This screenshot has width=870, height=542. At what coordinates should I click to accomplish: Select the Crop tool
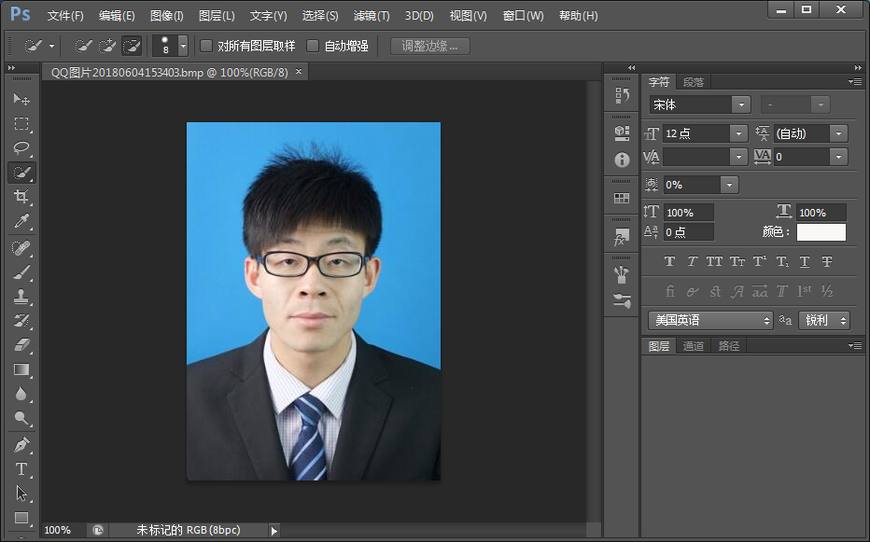tap(21, 197)
